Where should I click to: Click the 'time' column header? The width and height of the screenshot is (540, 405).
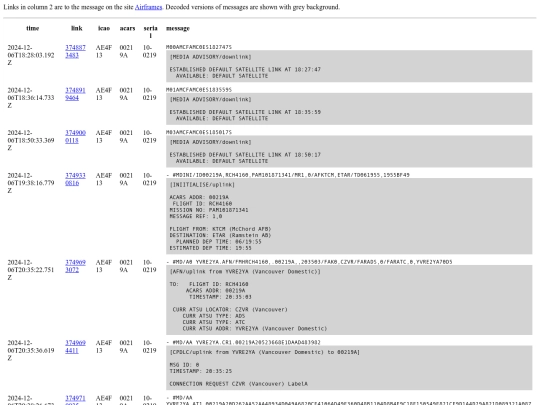33,28
